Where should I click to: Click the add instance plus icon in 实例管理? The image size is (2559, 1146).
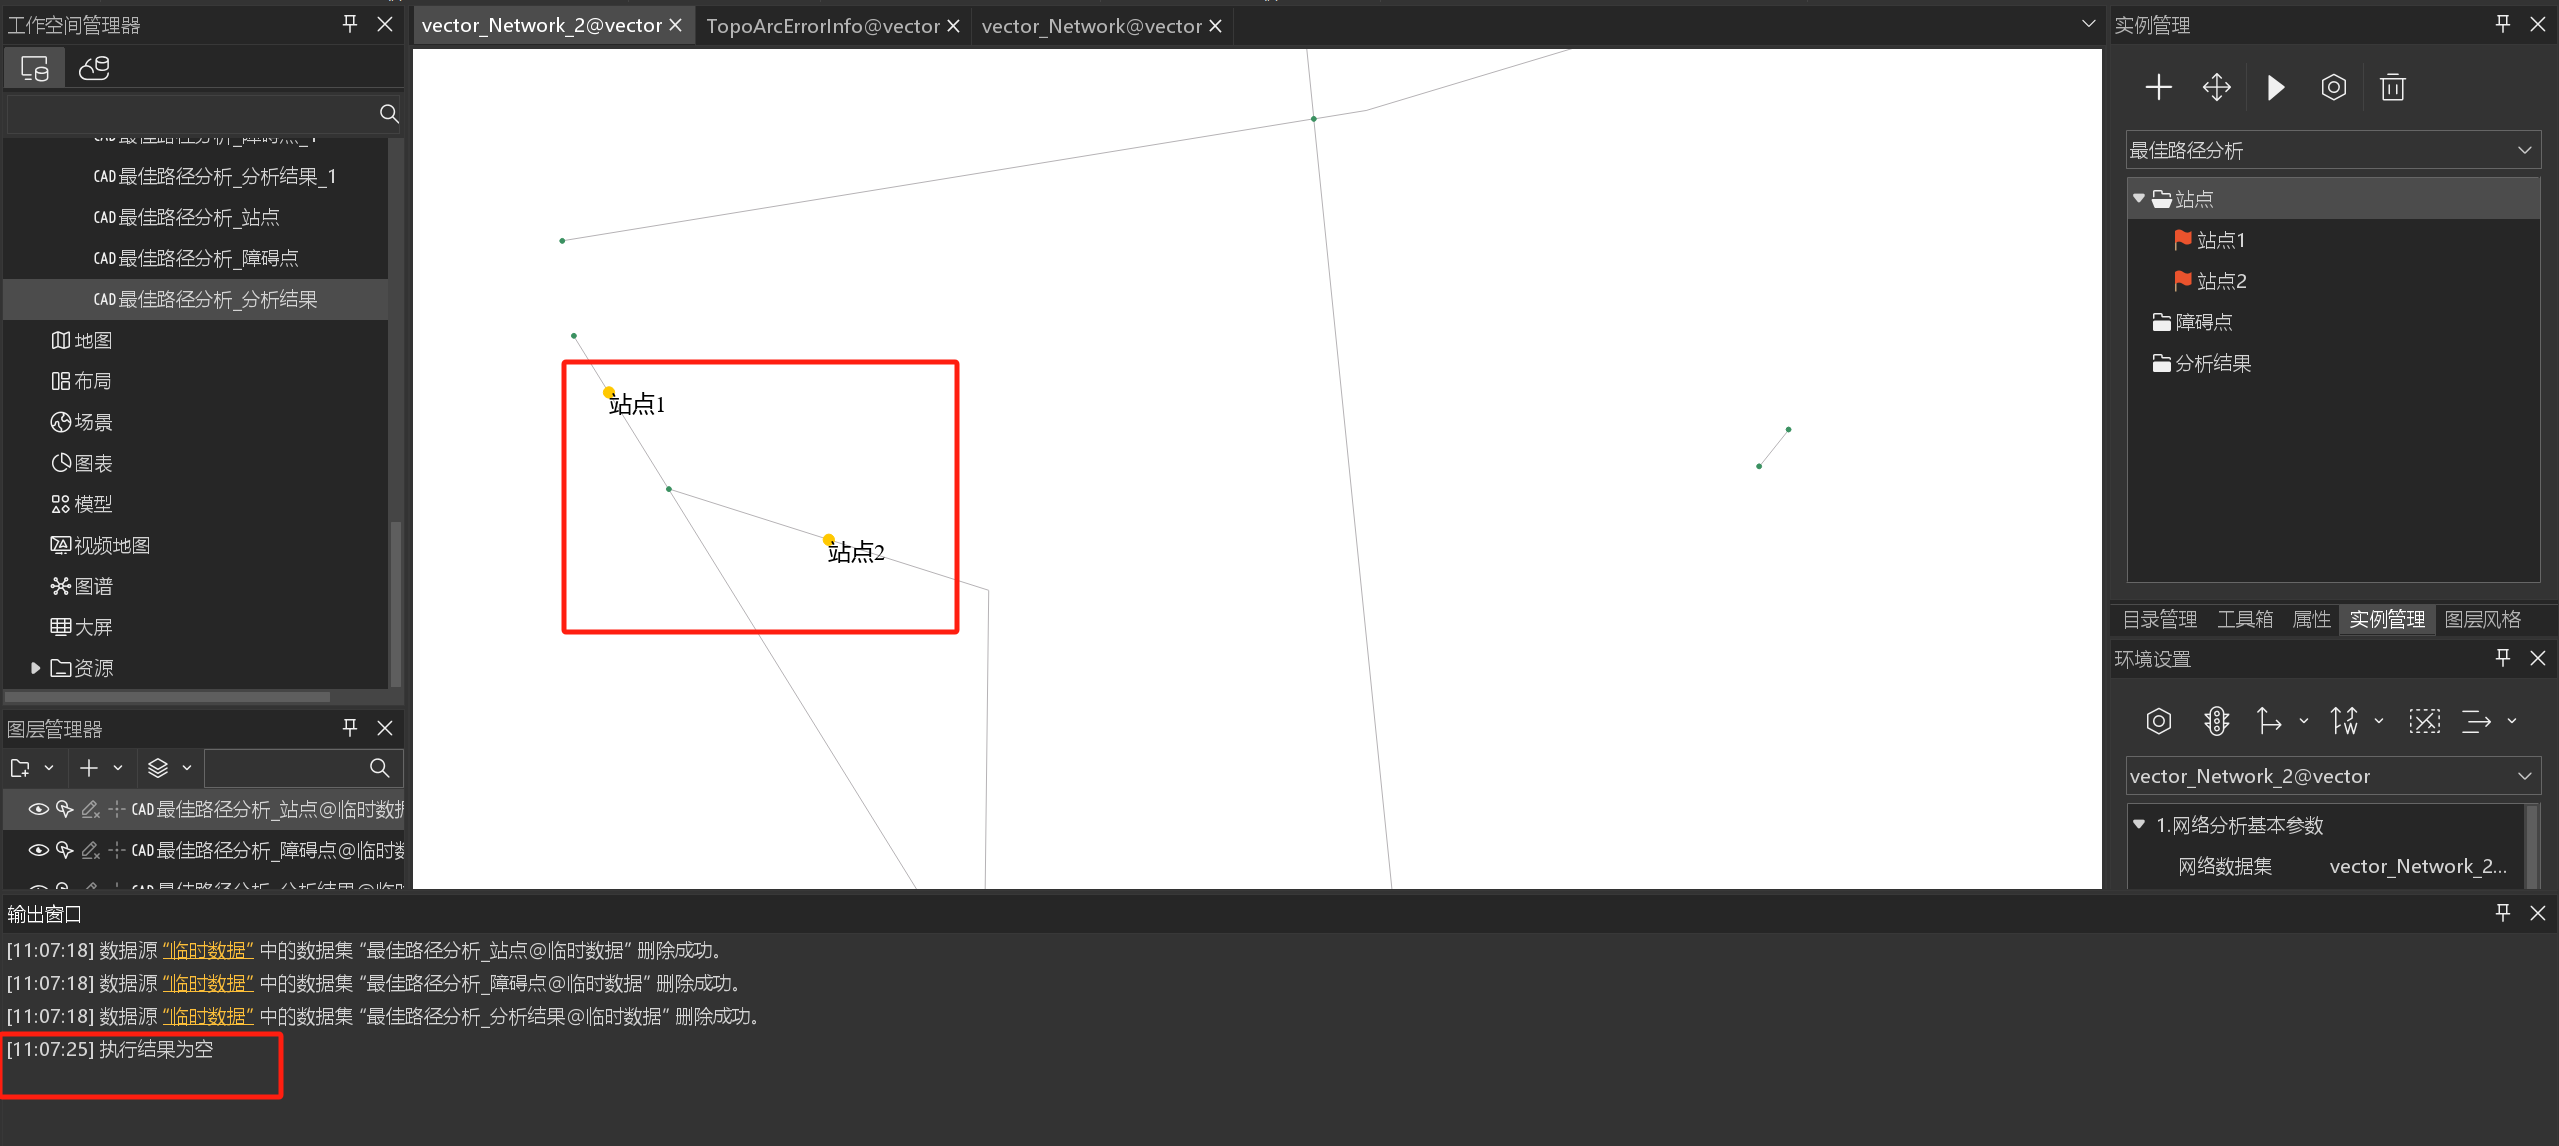[x=2158, y=88]
